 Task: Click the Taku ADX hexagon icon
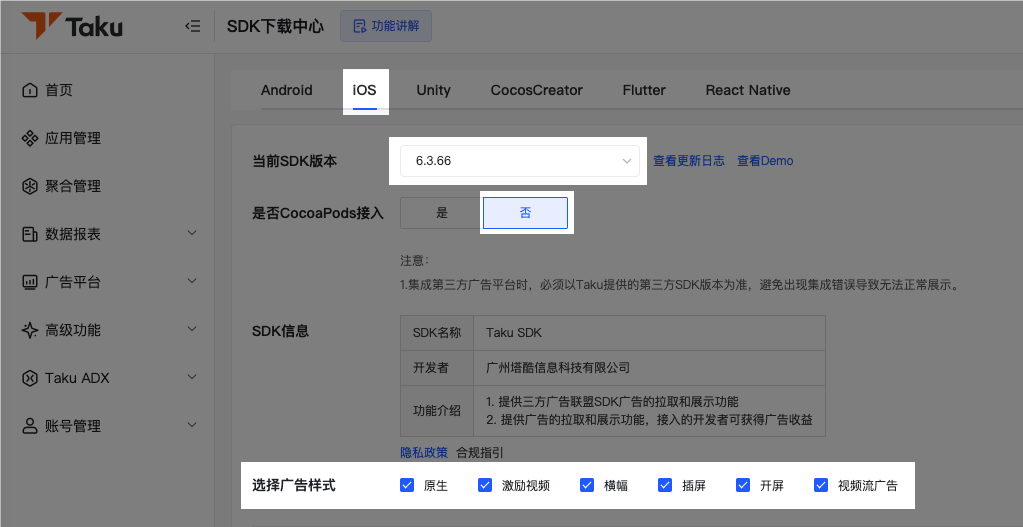tap(30, 378)
